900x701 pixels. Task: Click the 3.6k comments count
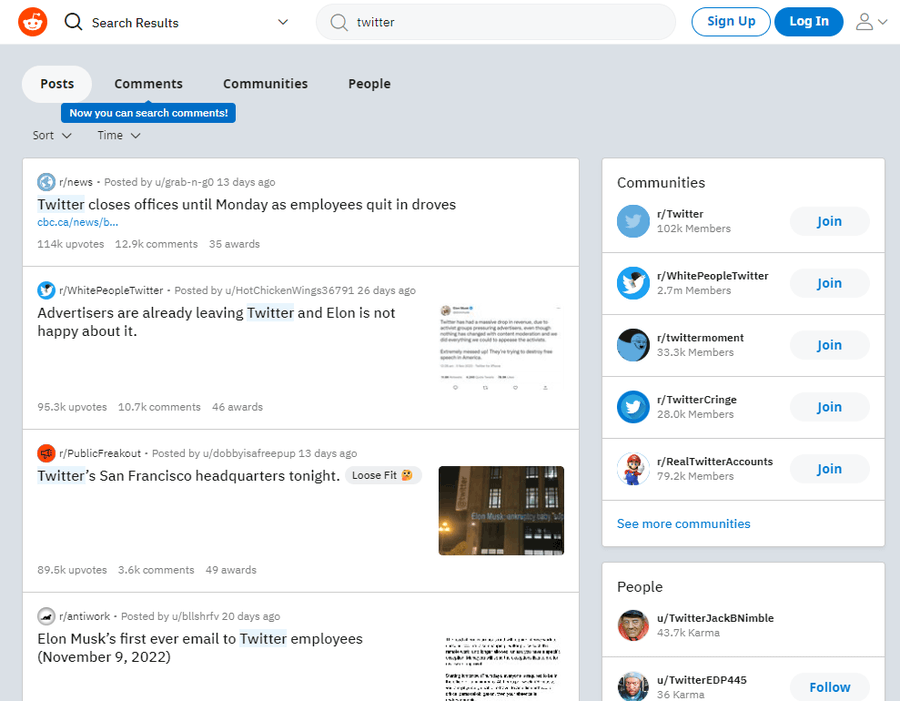pyautogui.click(x=156, y=570)
